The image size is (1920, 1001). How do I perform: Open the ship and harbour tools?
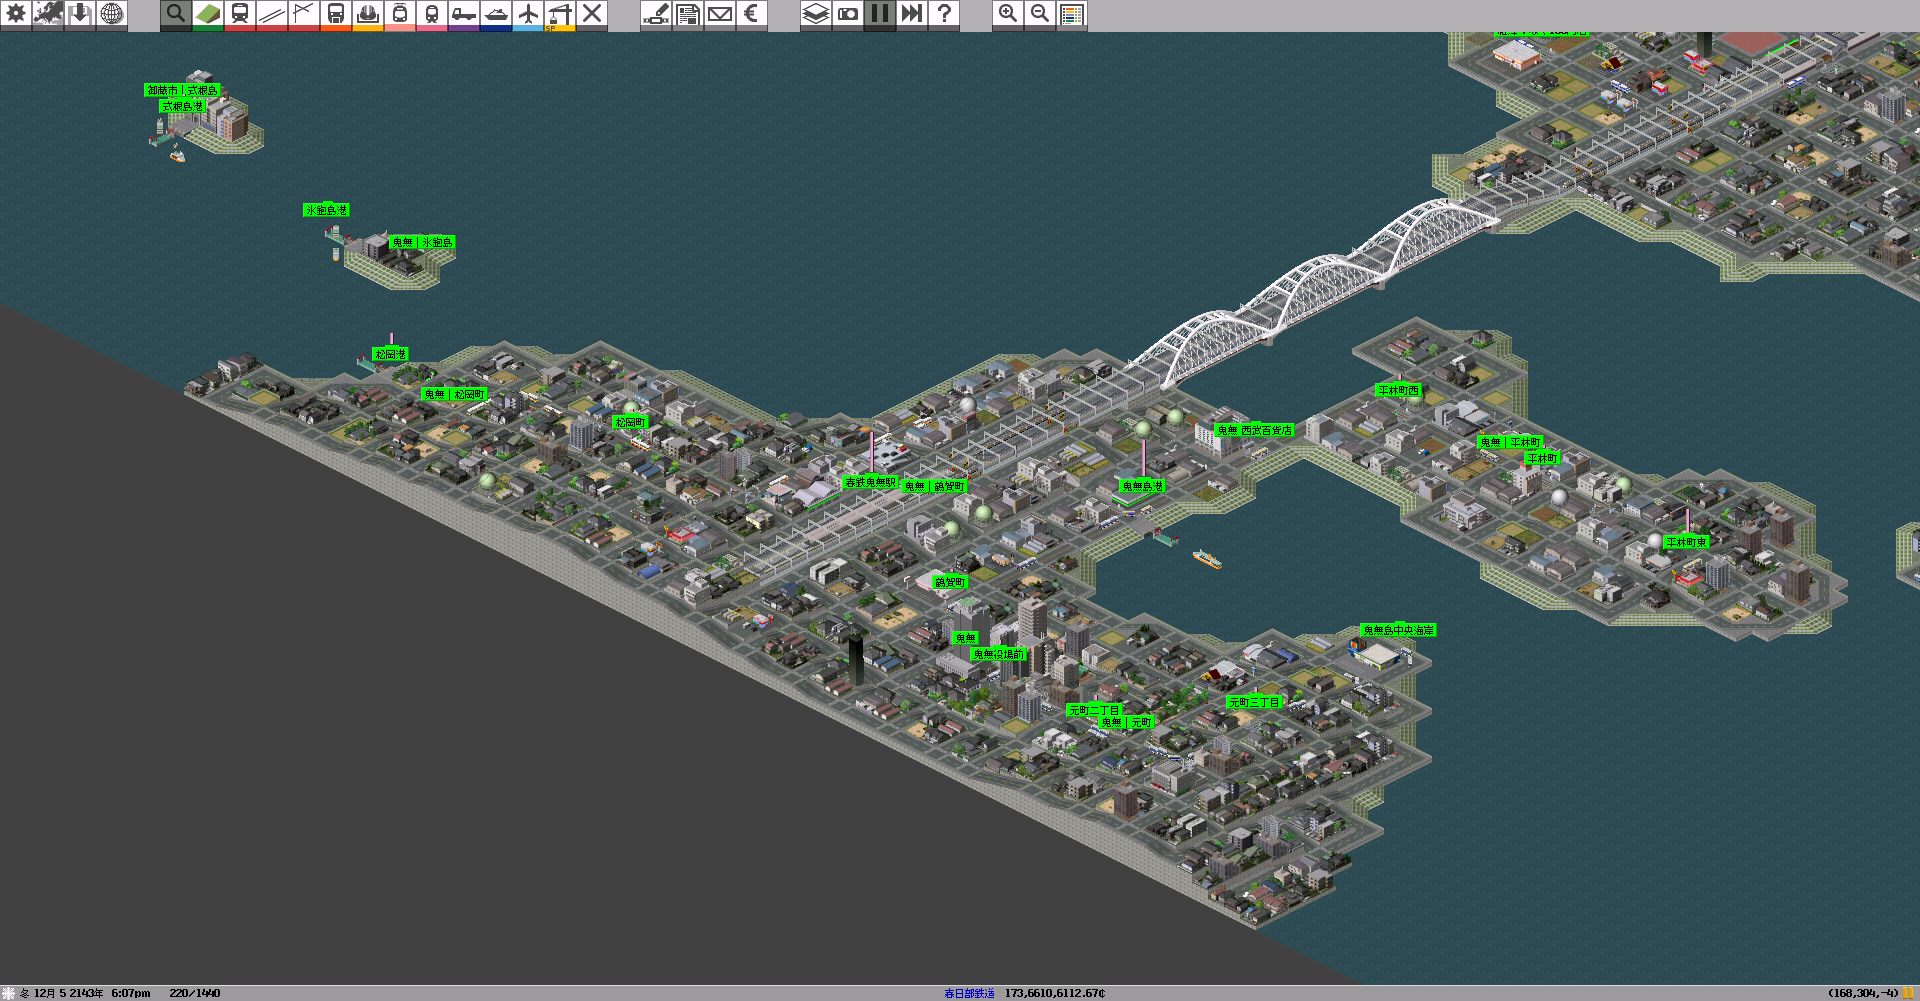click(x=496, y=15)
